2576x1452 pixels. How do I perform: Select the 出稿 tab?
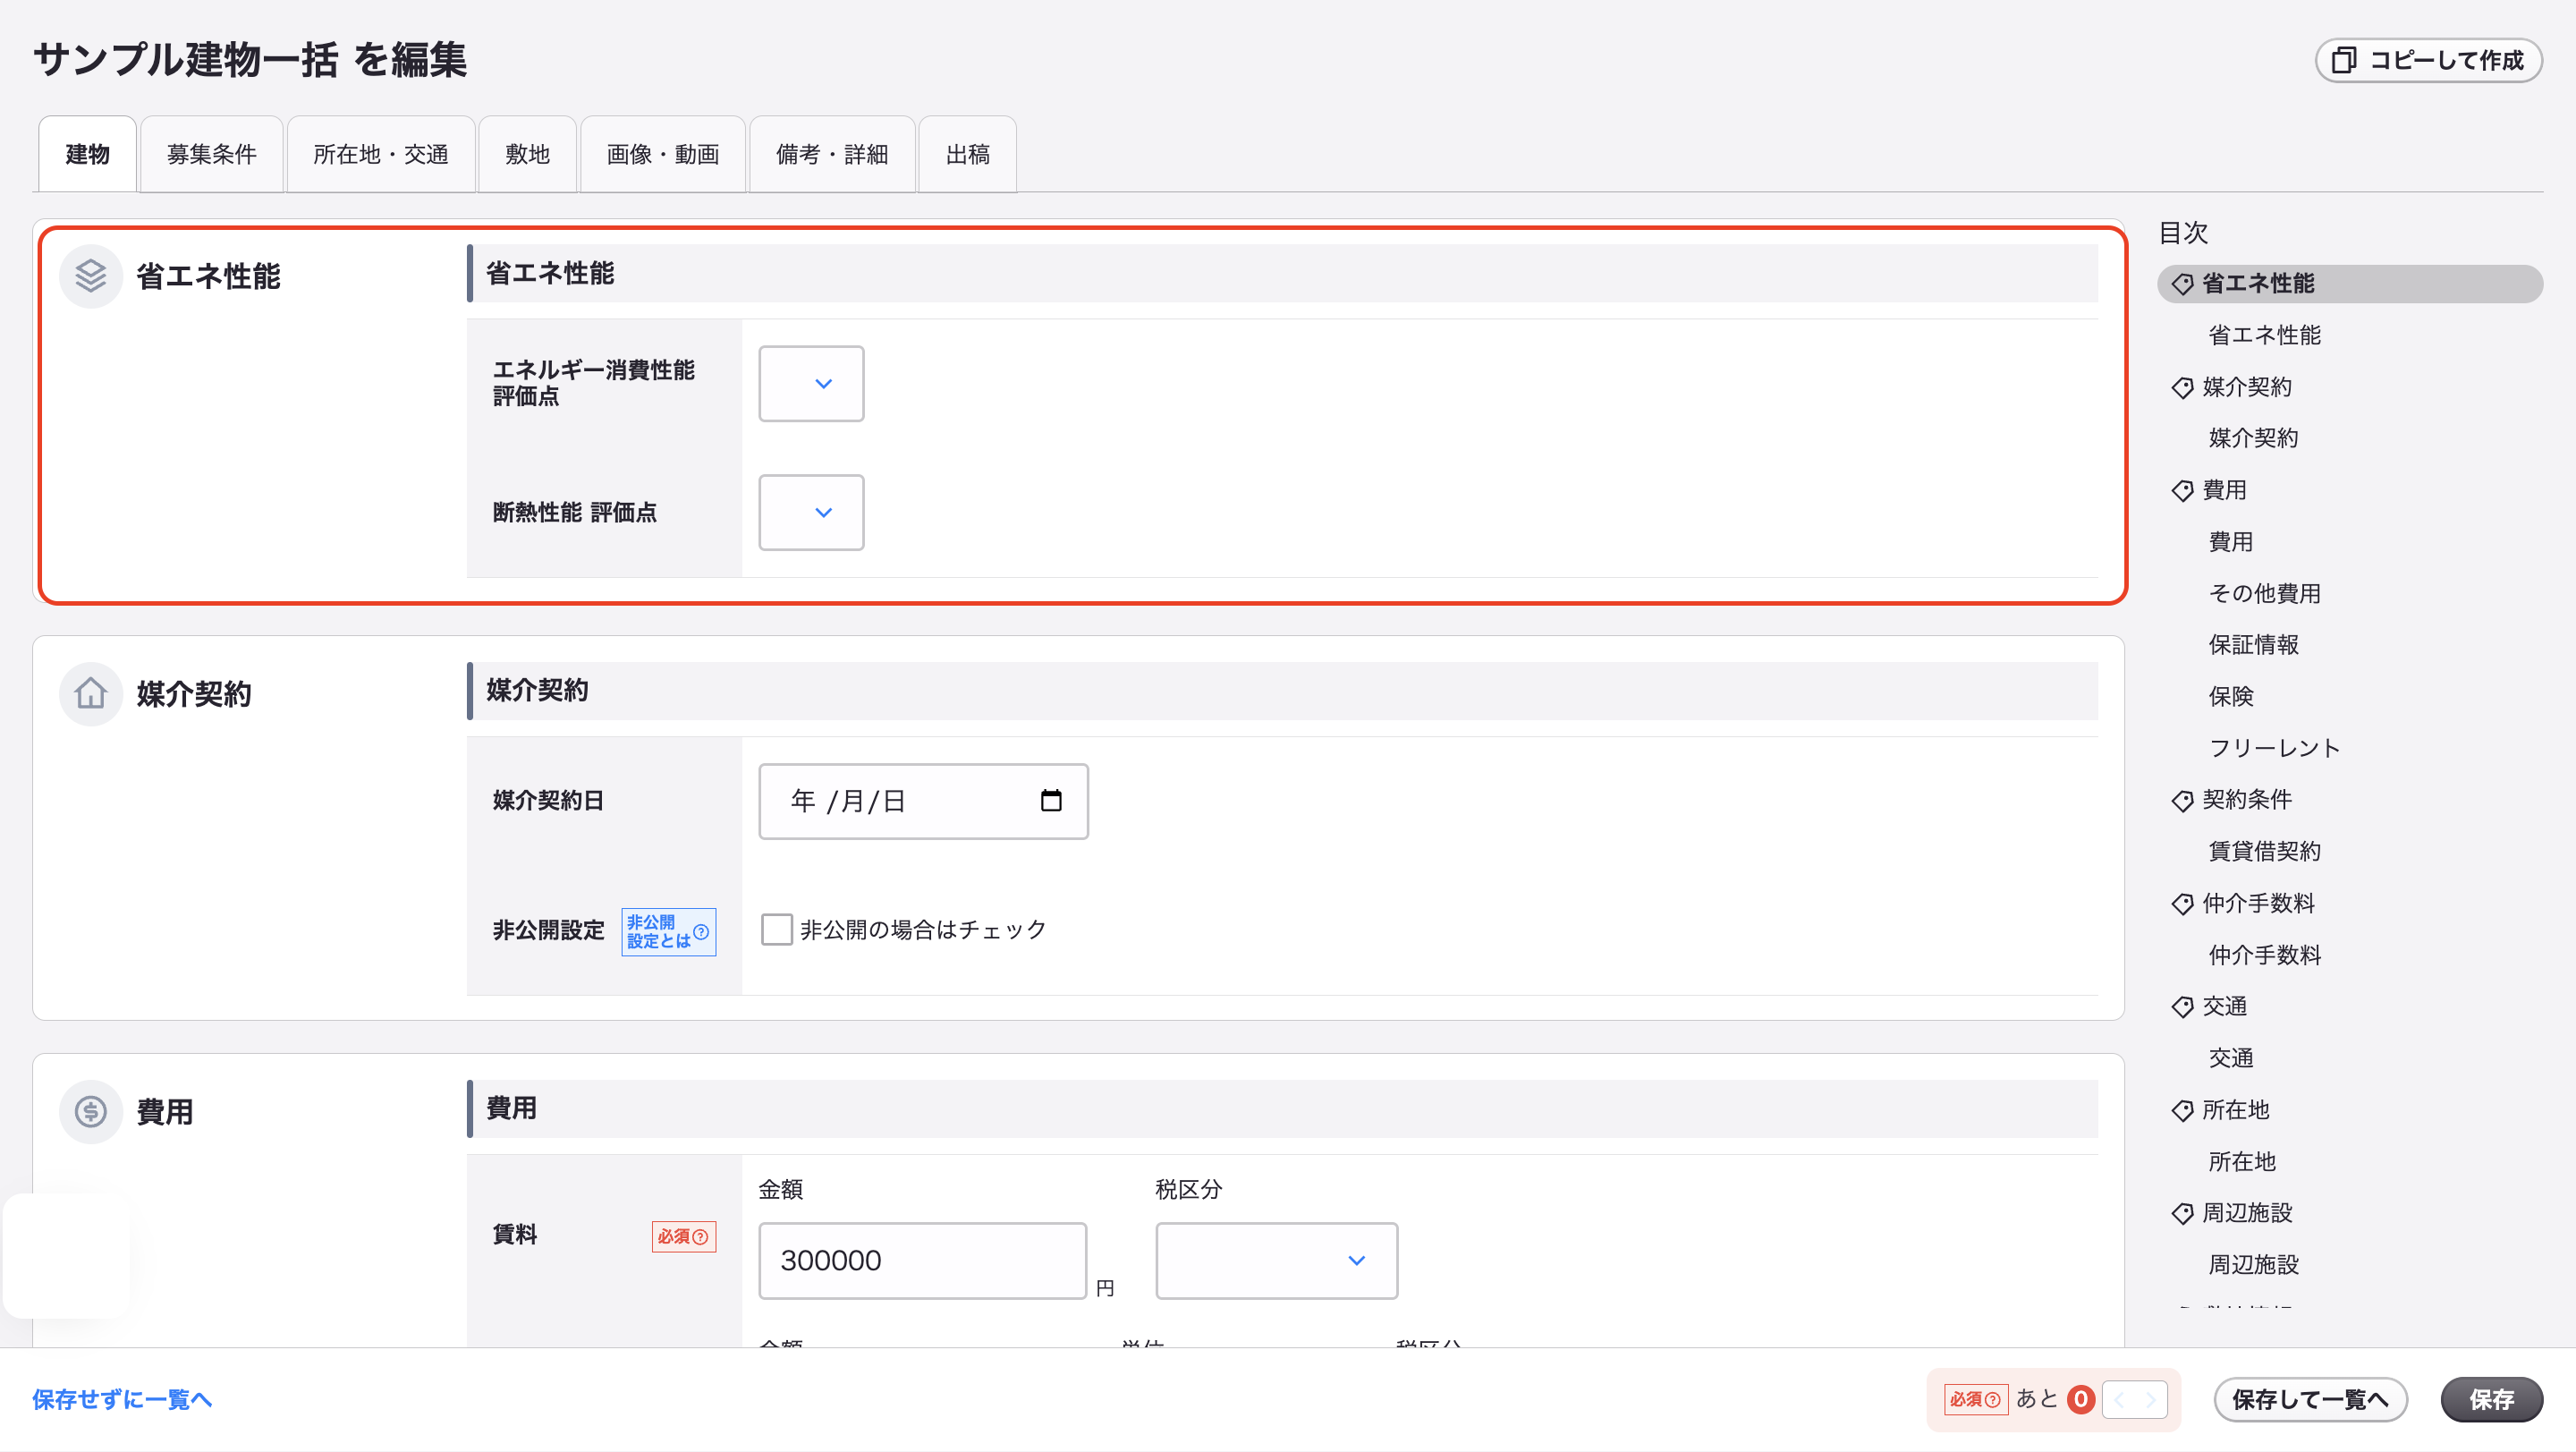tap(968, 154)
